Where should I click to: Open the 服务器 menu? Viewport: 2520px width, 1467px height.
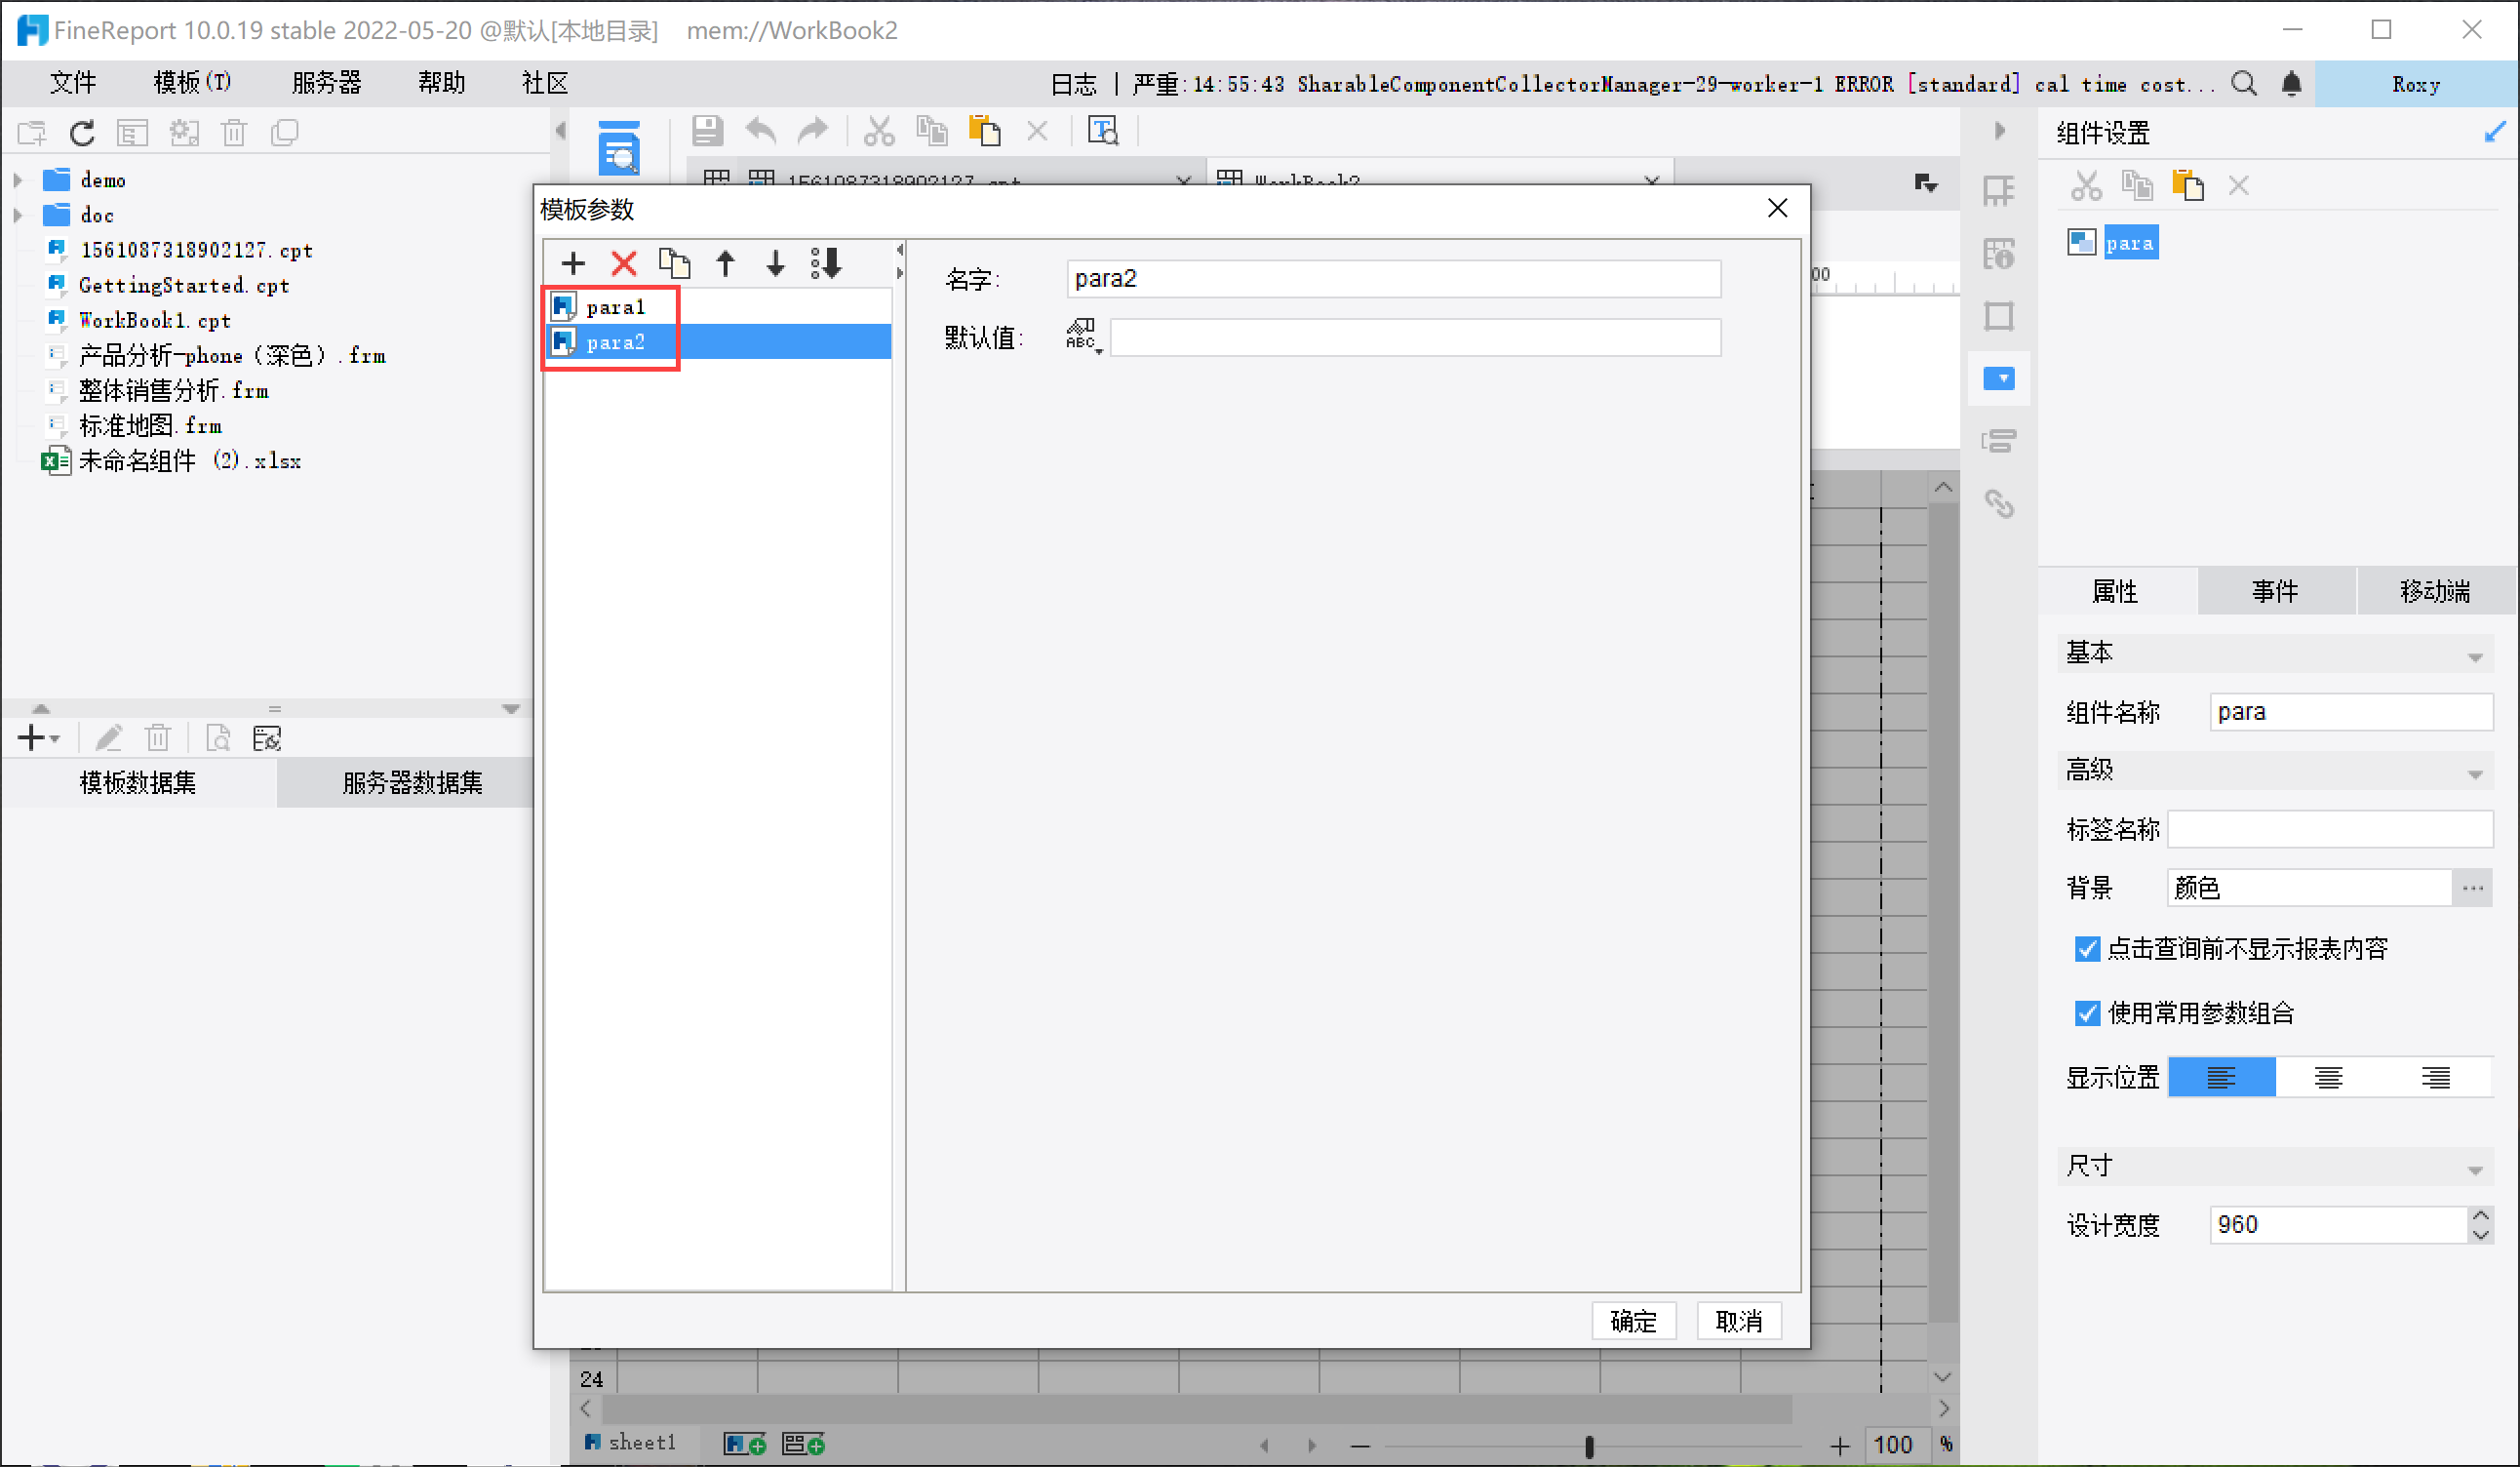(326, 83)
